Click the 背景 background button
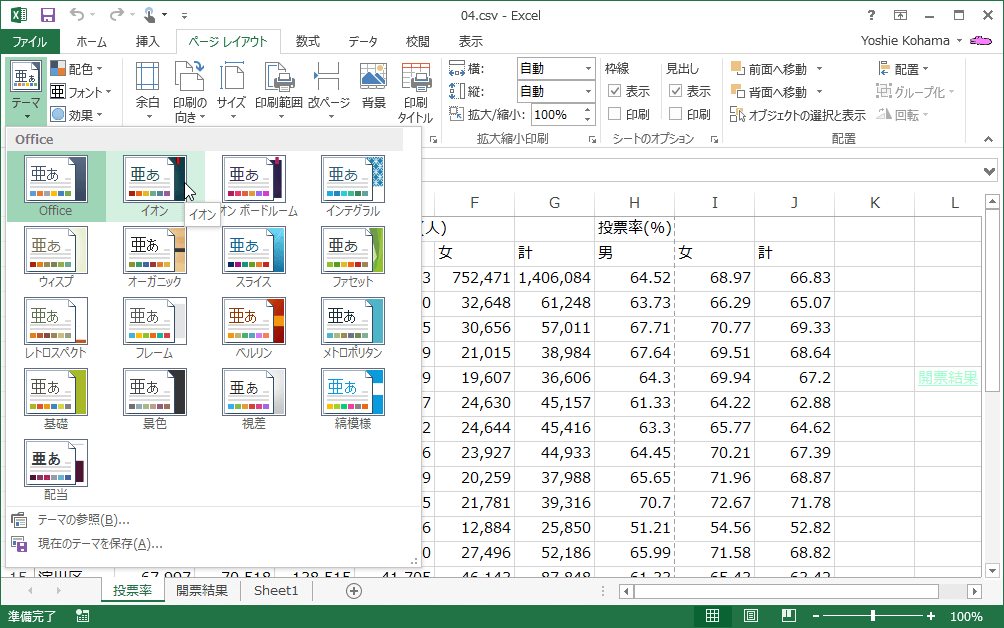The height and width of the screenshot is (628, 1004). tap(373, 86)
